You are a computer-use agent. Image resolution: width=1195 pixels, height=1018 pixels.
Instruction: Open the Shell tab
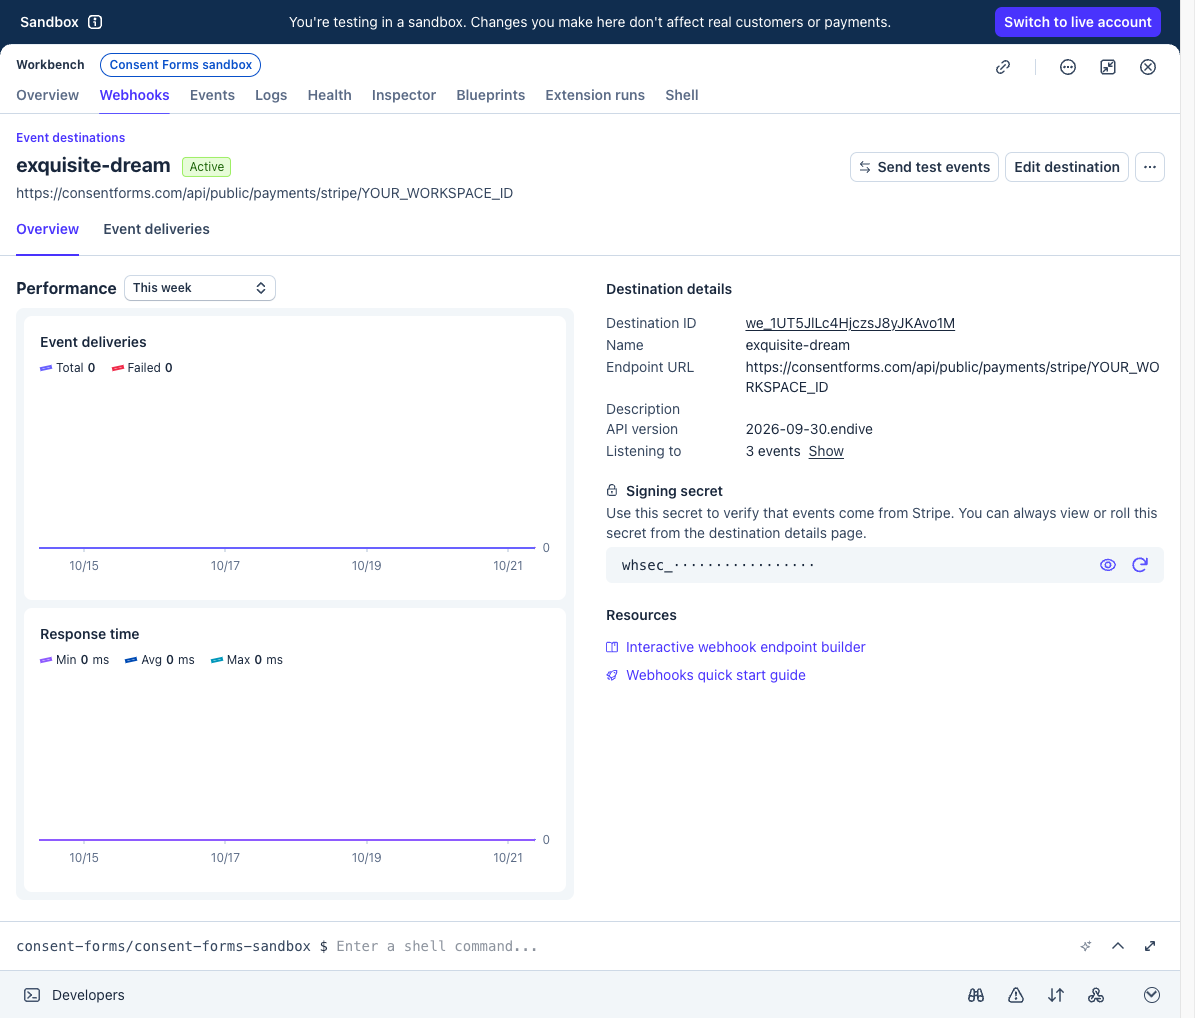(681, 95)
